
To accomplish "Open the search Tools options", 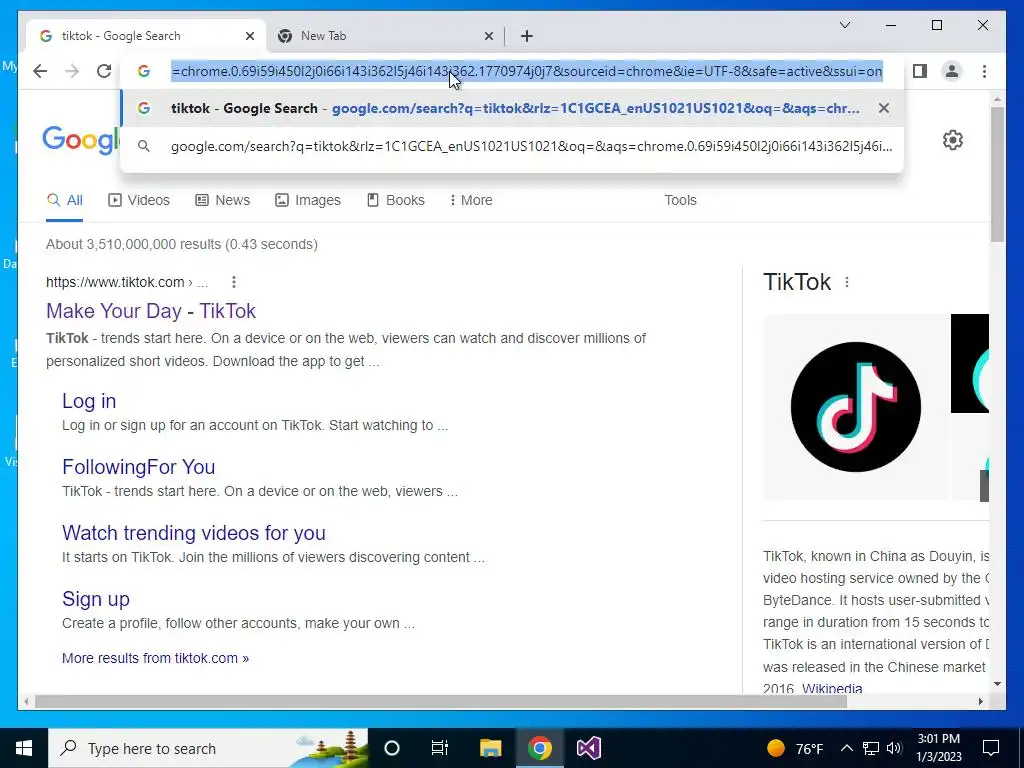I will pos(680,200).
